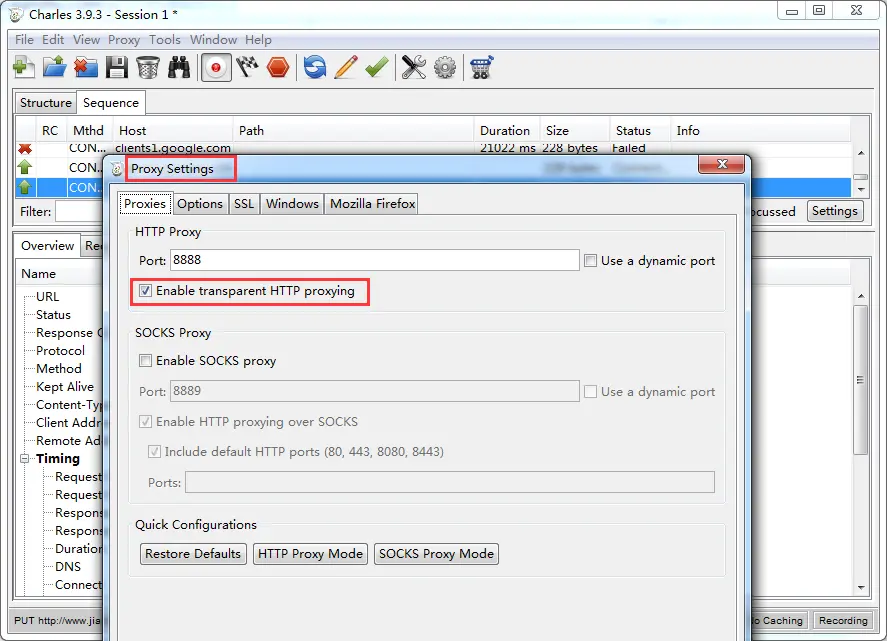Image resolution: width=887 pixels, height=641 pixels.
Task: Select the Proxies tab
Action: point(145,204)
